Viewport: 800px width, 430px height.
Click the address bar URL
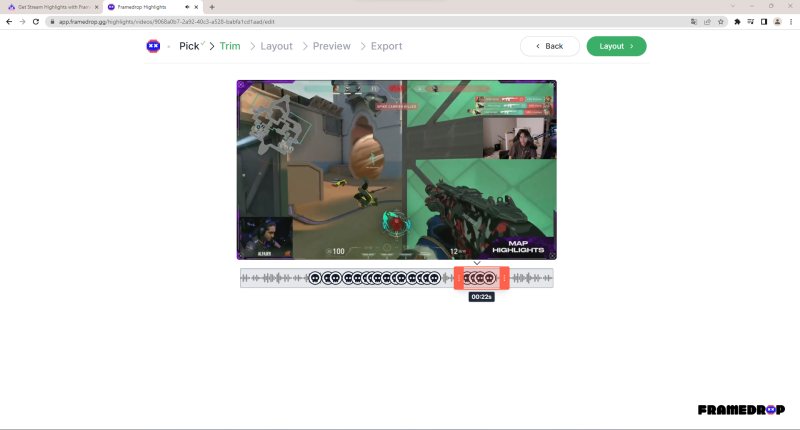click(x=166, y=22)
